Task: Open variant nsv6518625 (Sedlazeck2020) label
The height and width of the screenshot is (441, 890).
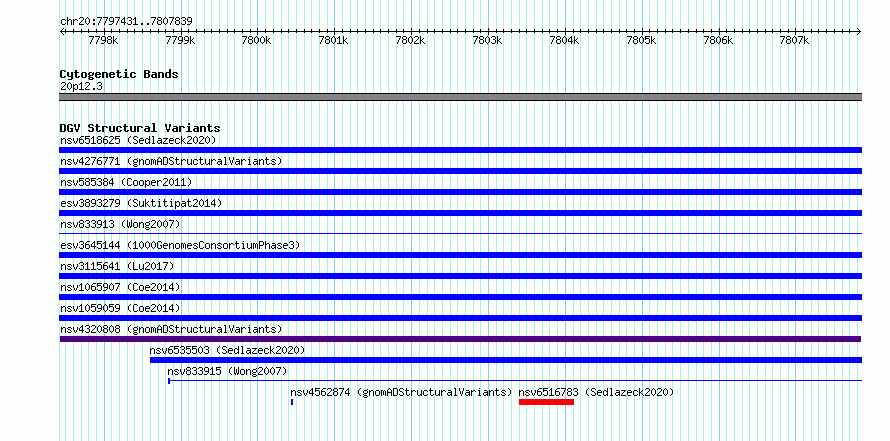Action: (138, 140)
